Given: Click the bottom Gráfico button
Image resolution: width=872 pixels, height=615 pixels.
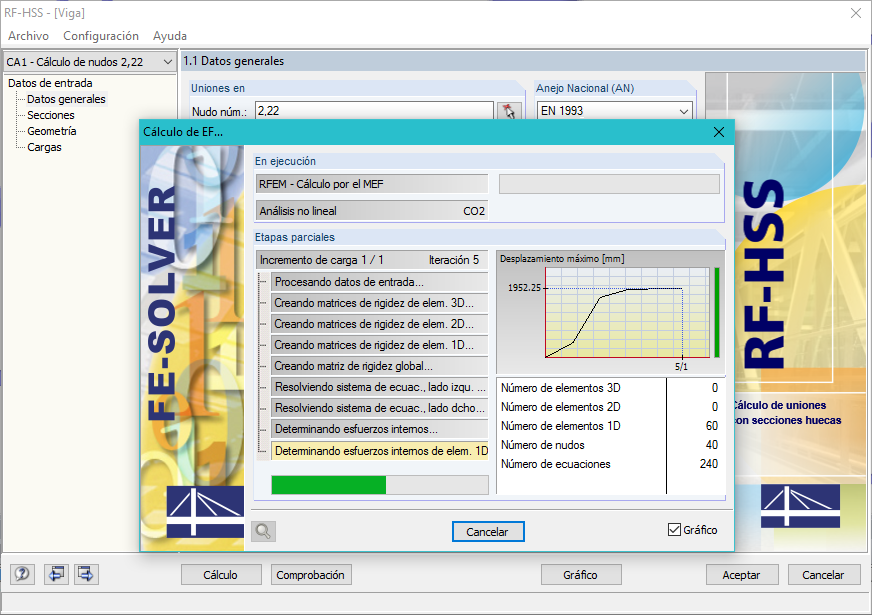Looking at the screenshot, I should [x=581, y=575].
